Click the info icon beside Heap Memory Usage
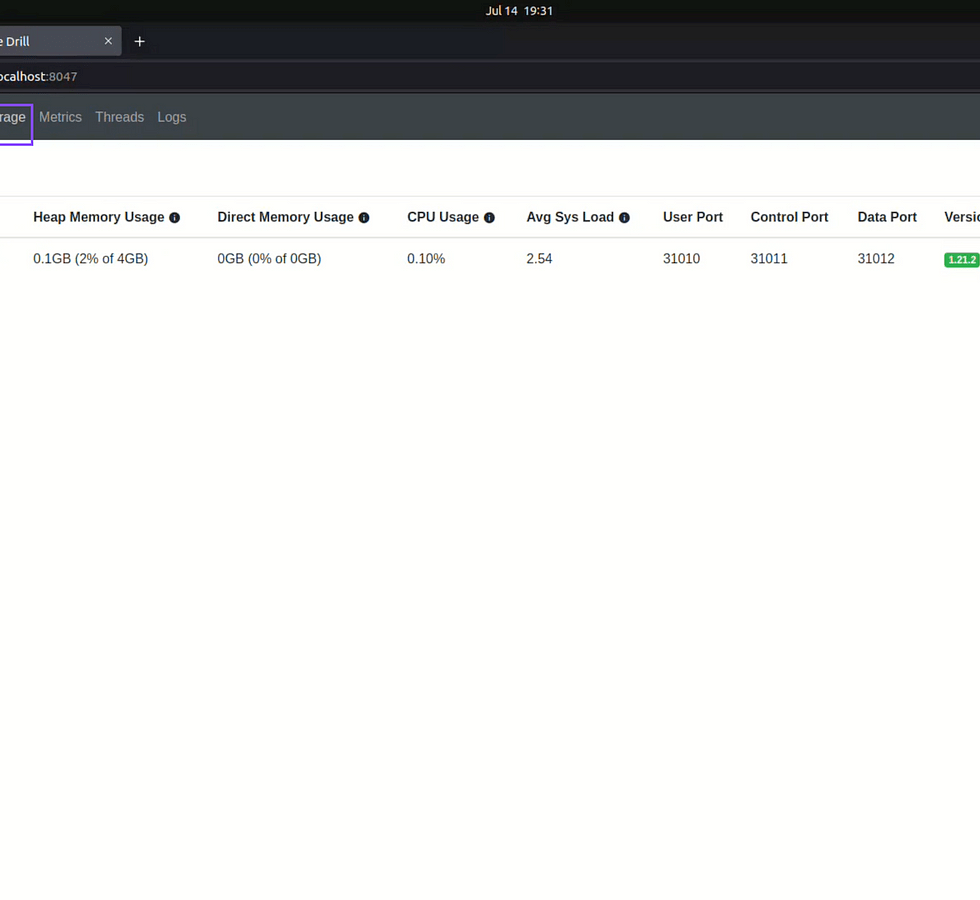 coord(175,218)
